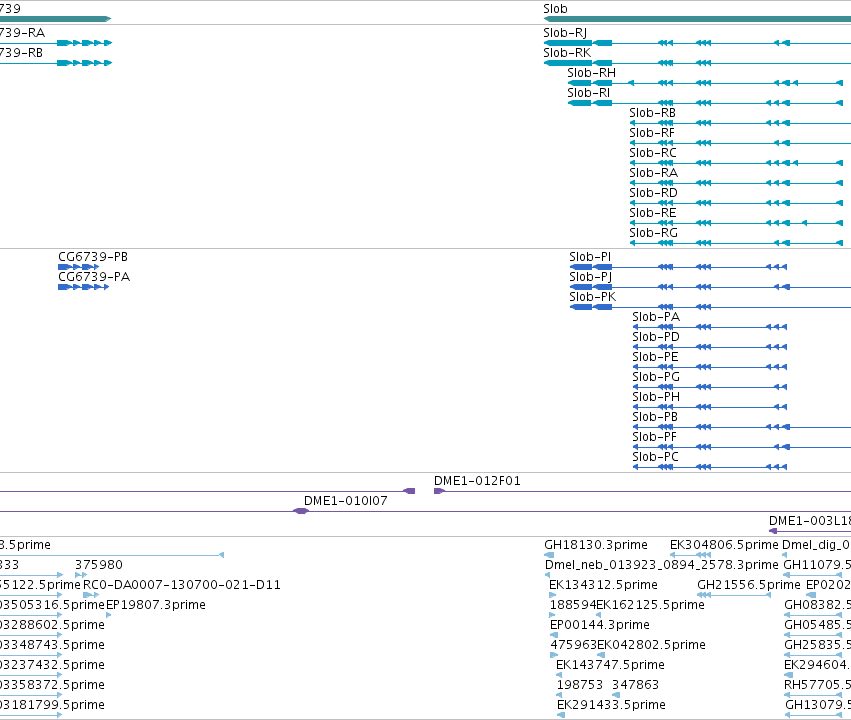The height and width of the screenshot is (720, 851).
Task: Select the 375980 EST label
Action: (x=99, y=565)
